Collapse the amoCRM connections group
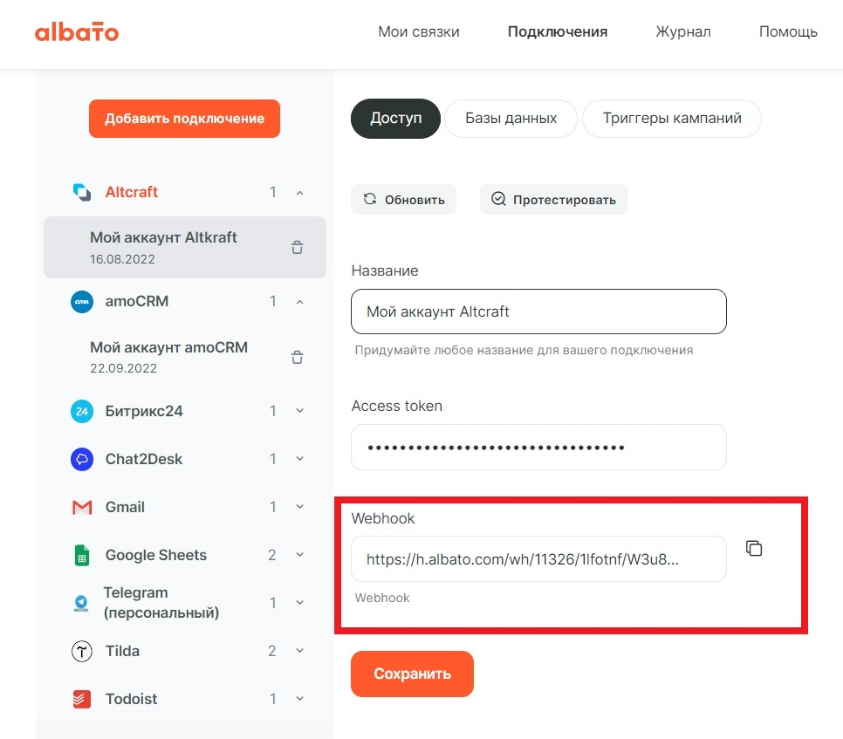This screenshot has width=843, height=739. 300,302
